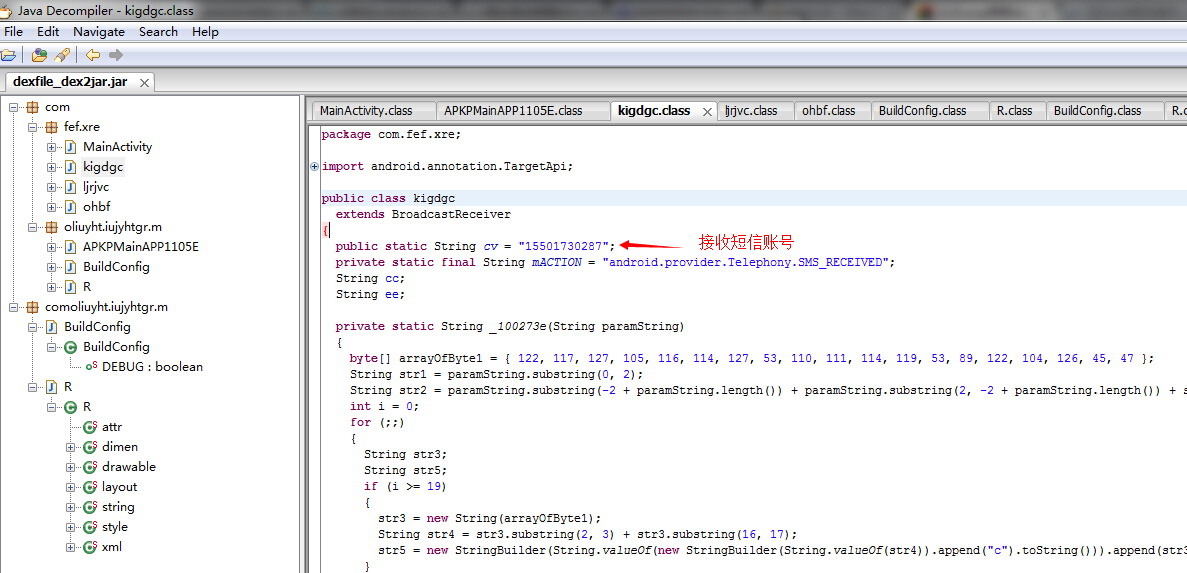
Task: Open the File menu
Action: pyautogui.click(x=14, y=32)
